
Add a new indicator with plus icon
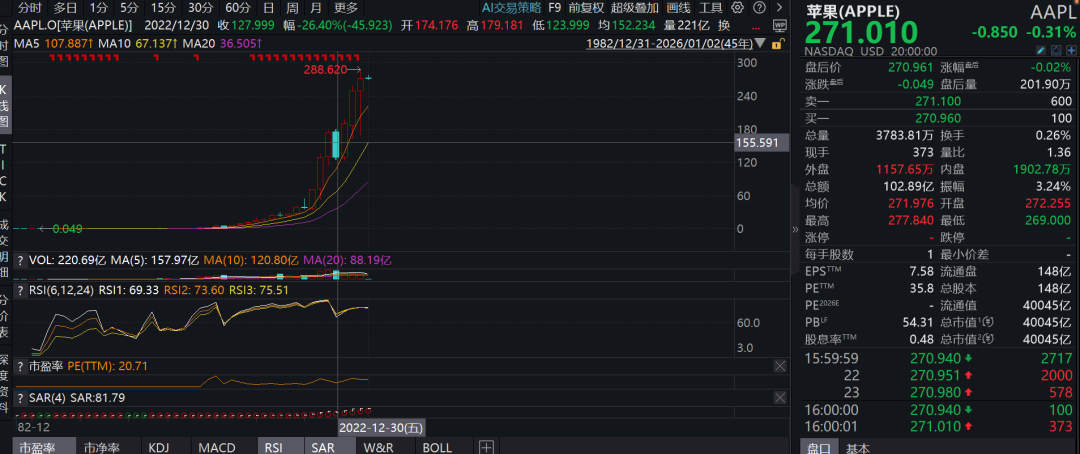click(x=486, y=447)
